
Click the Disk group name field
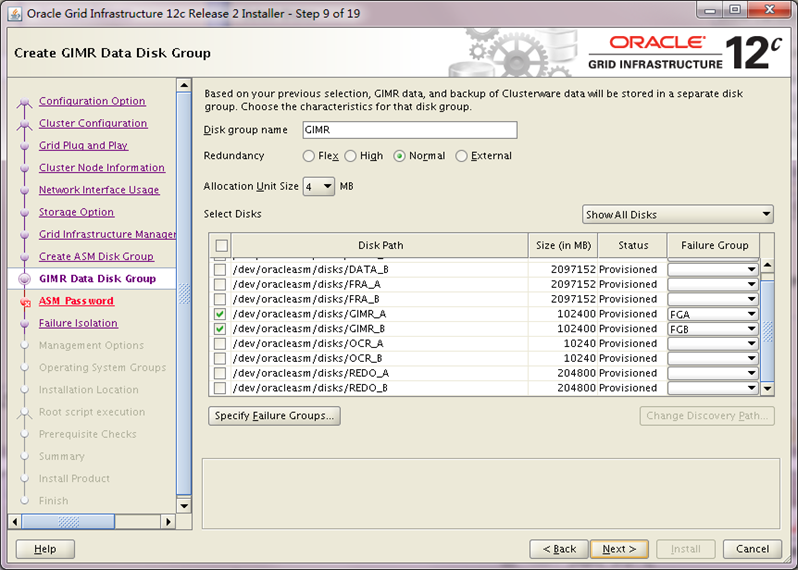(x=407, y=130)
